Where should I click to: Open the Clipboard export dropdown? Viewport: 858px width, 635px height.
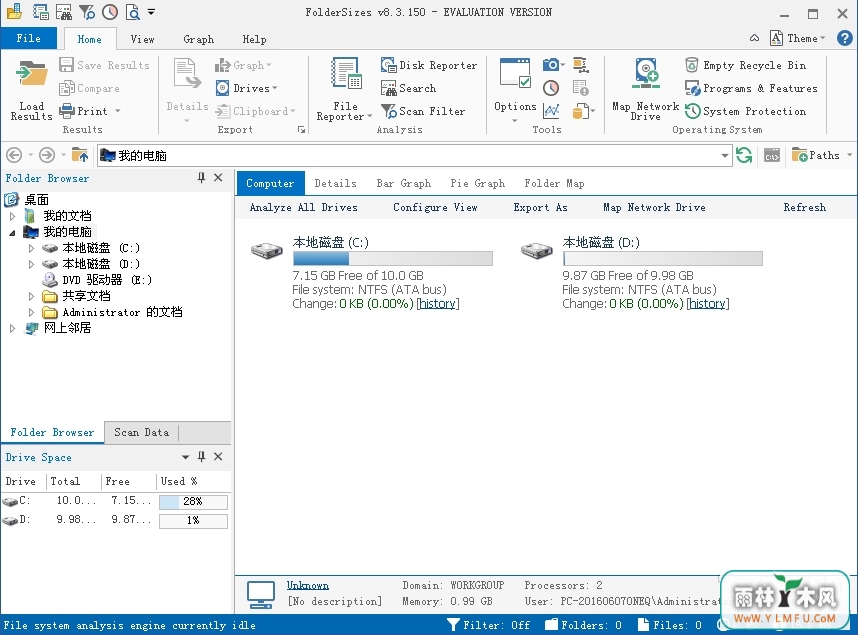[256, 111]
